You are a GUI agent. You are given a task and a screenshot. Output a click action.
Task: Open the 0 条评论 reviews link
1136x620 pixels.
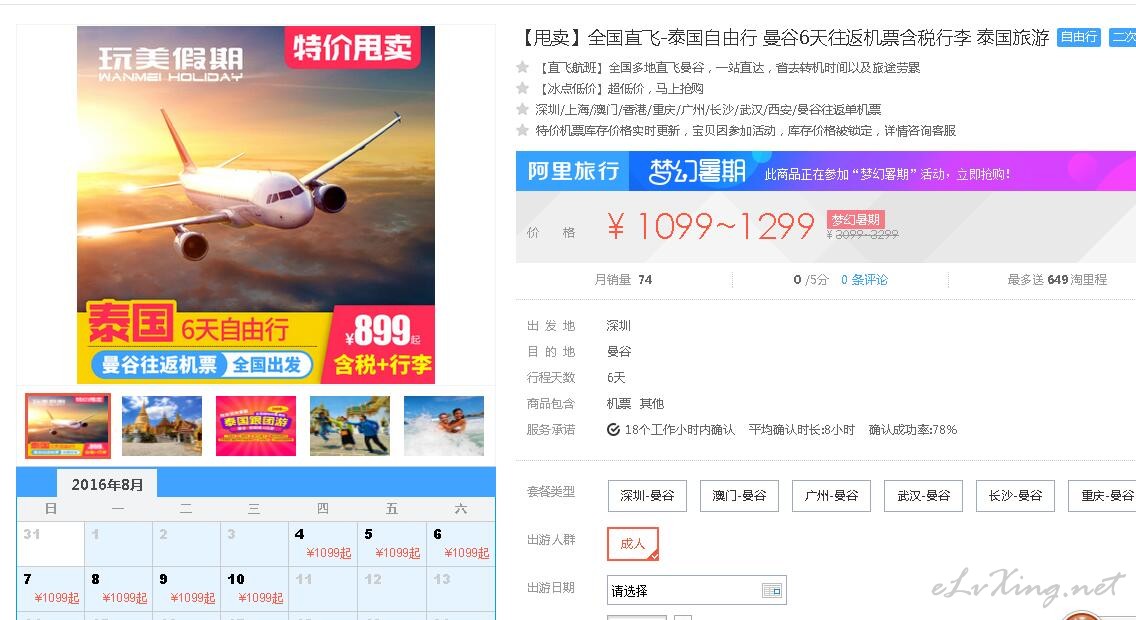pos(864,280)
